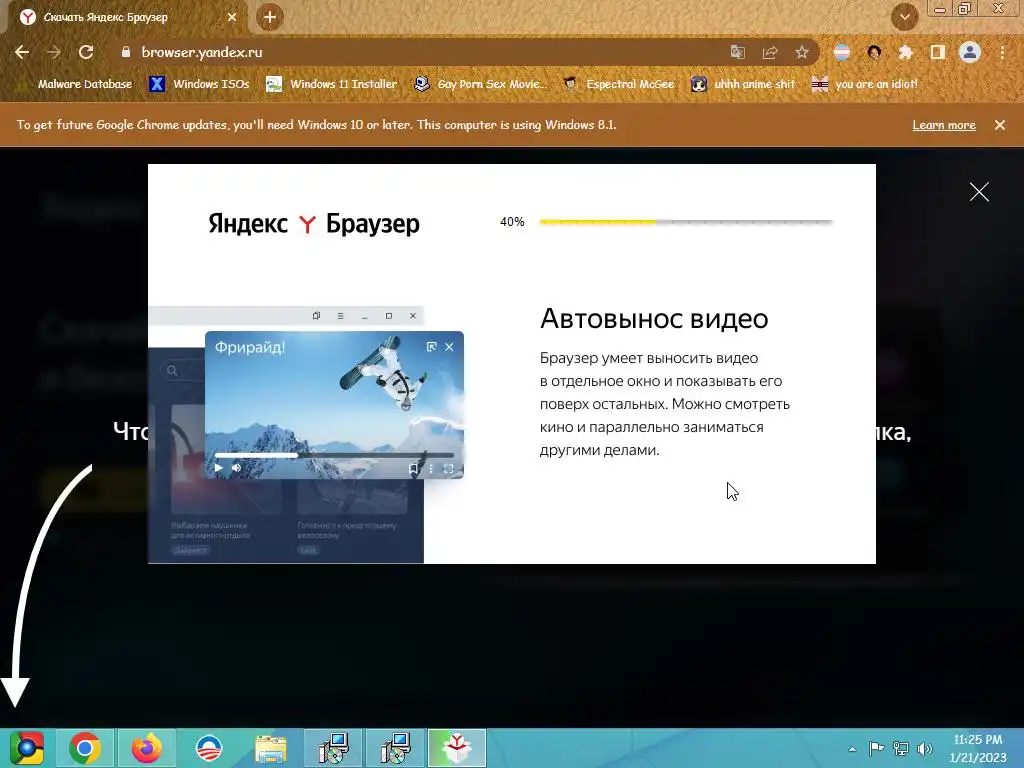Open video player more options dots
Viewport: 1024px width, 768px height.
(x=430, y=468)
